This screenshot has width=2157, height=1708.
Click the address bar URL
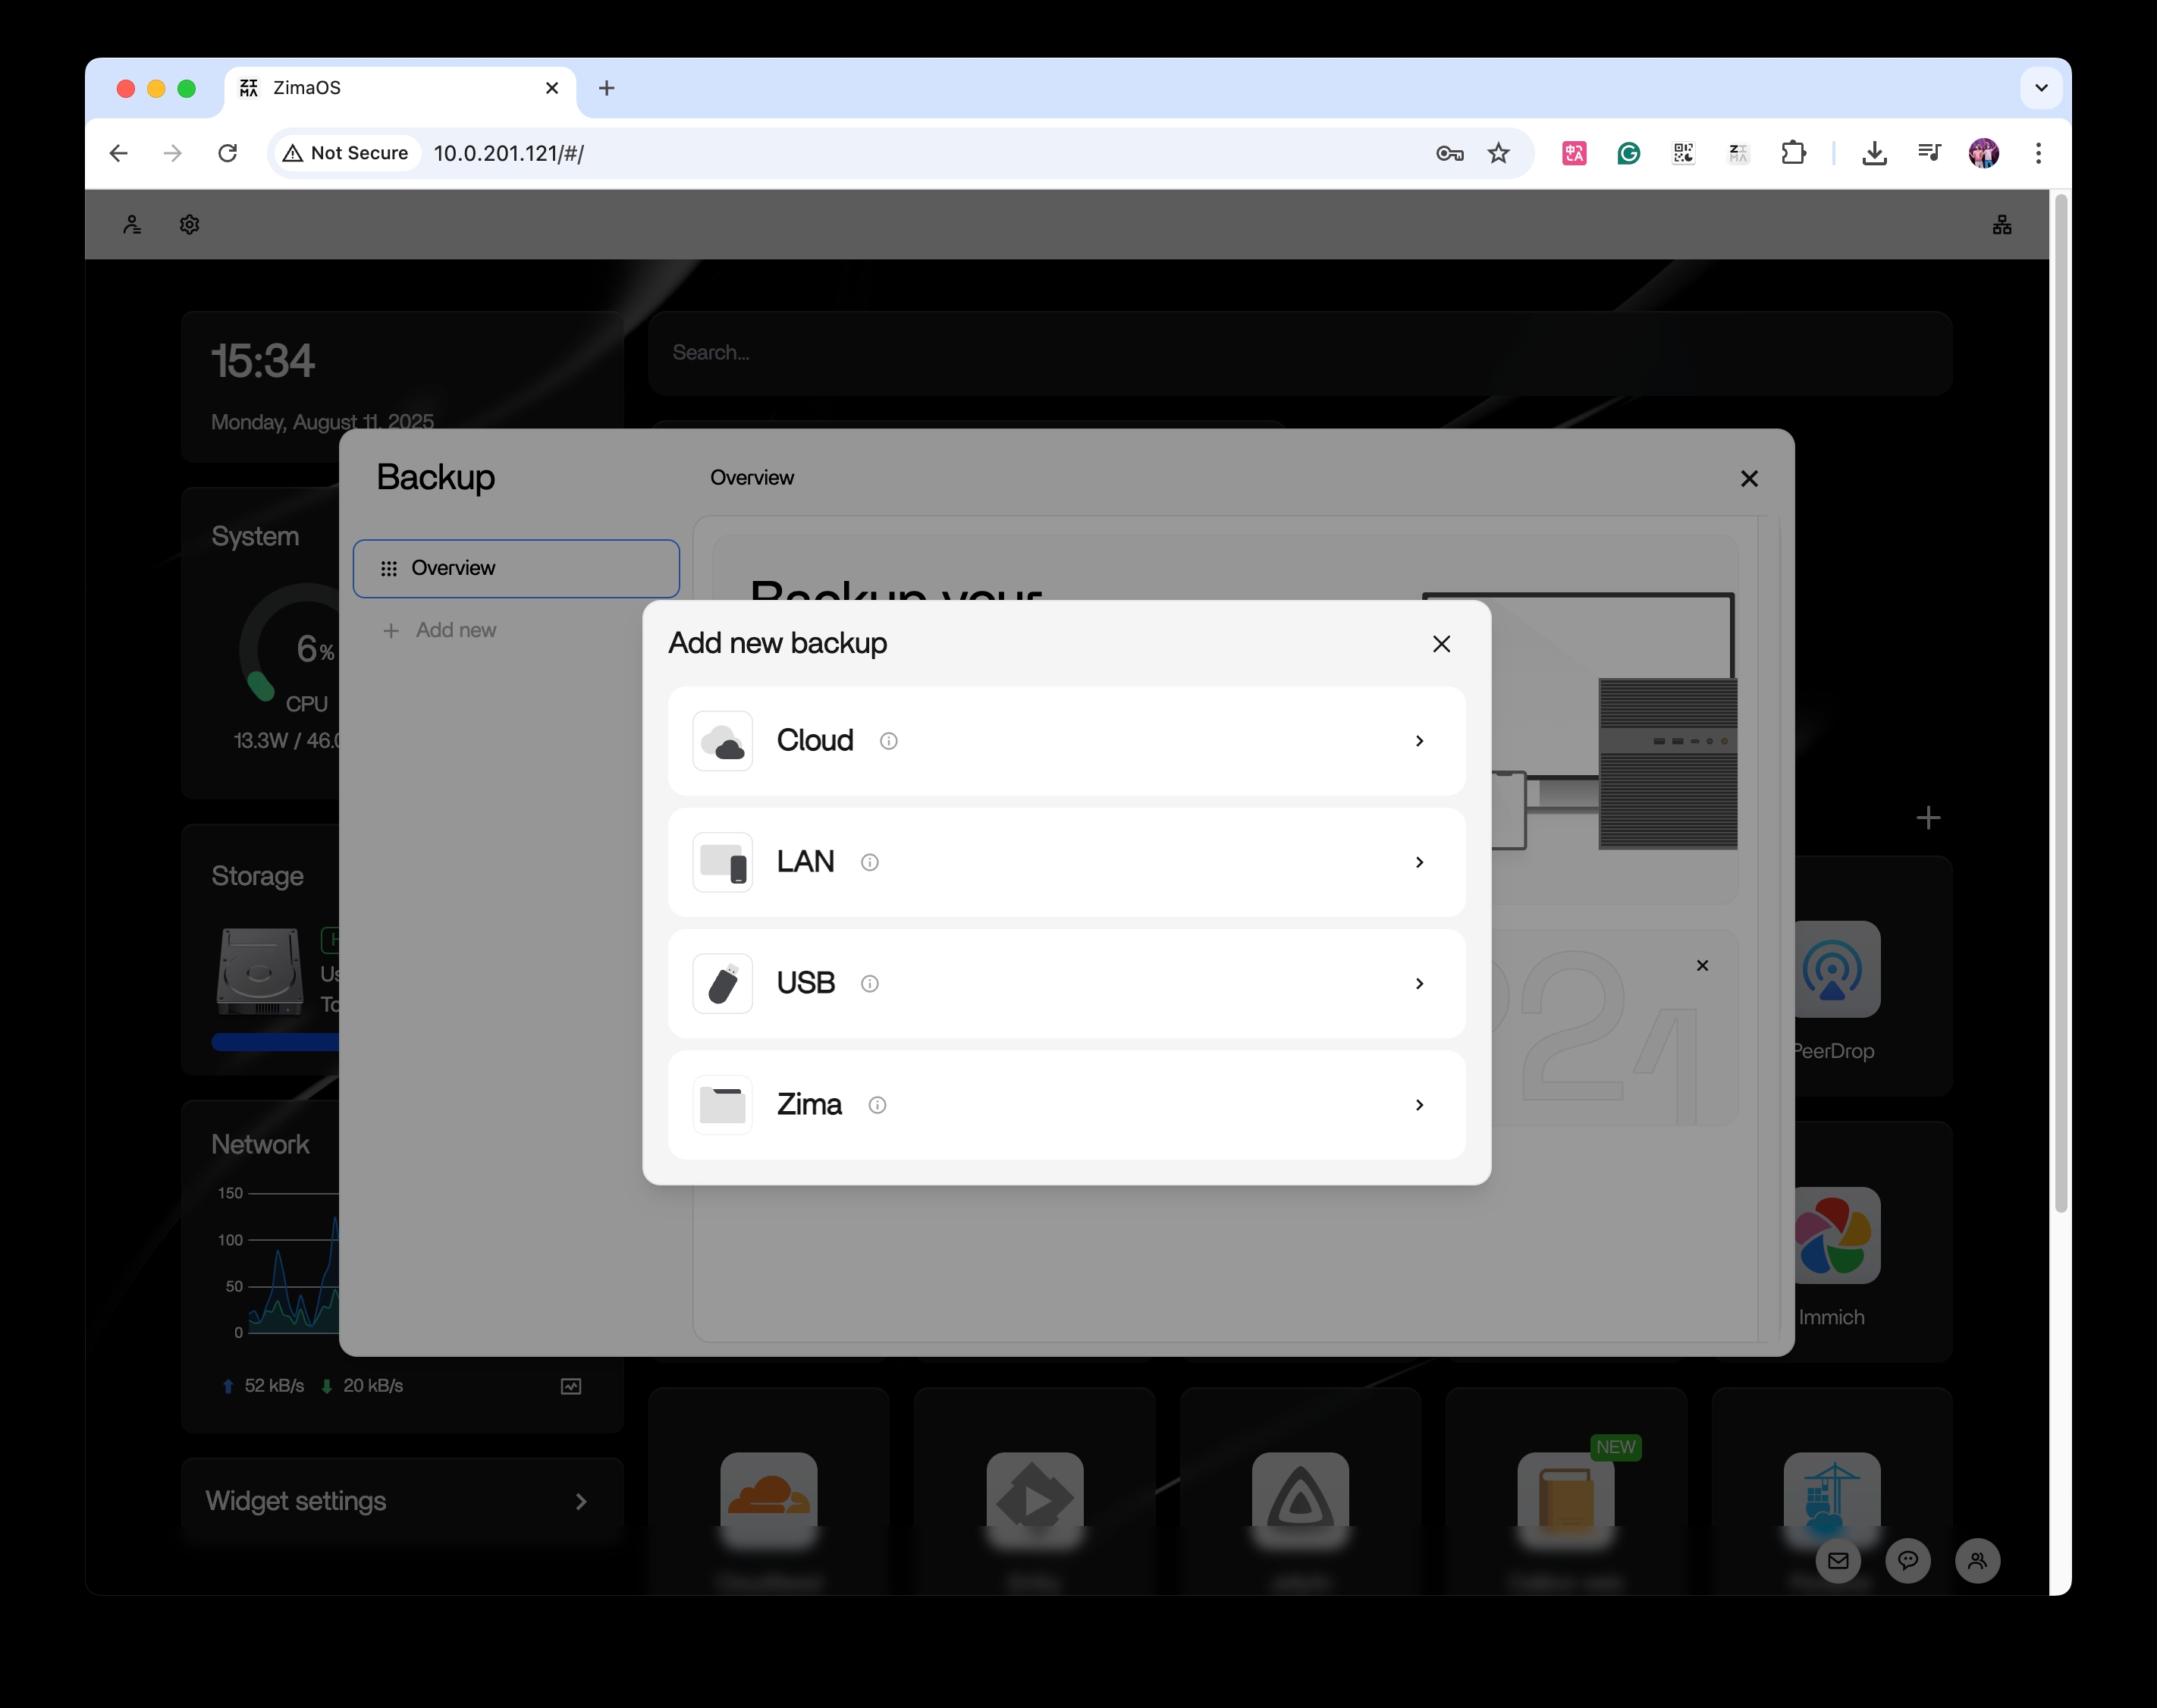(x=509, y=153)
